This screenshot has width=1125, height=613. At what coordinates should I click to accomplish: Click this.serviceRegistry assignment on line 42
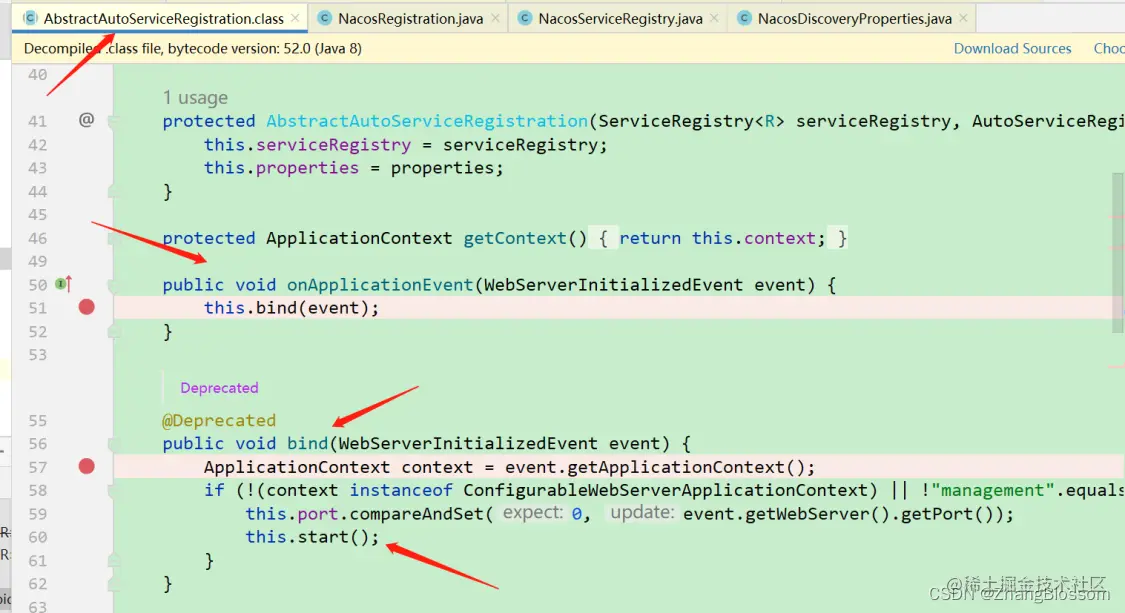pyautogui.click(x=405, y=145)
